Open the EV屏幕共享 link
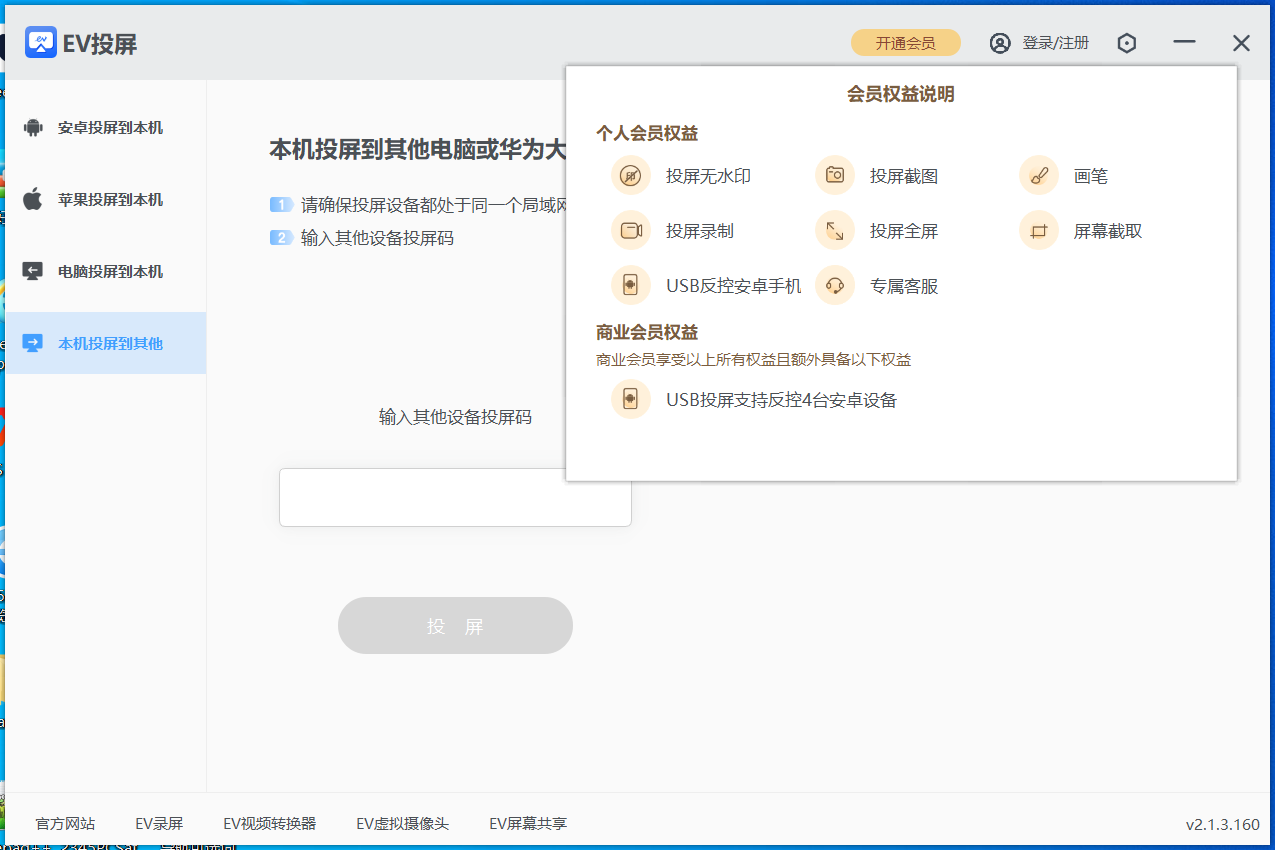Screen dimensions: 1275x850 click(528, 824)
